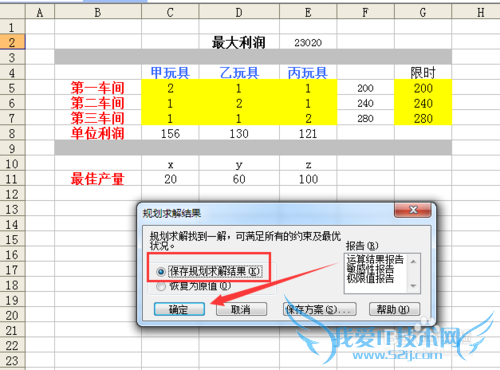Select row 2 header
This screenshot has width=500, height=370.
(x=12, y=42)
